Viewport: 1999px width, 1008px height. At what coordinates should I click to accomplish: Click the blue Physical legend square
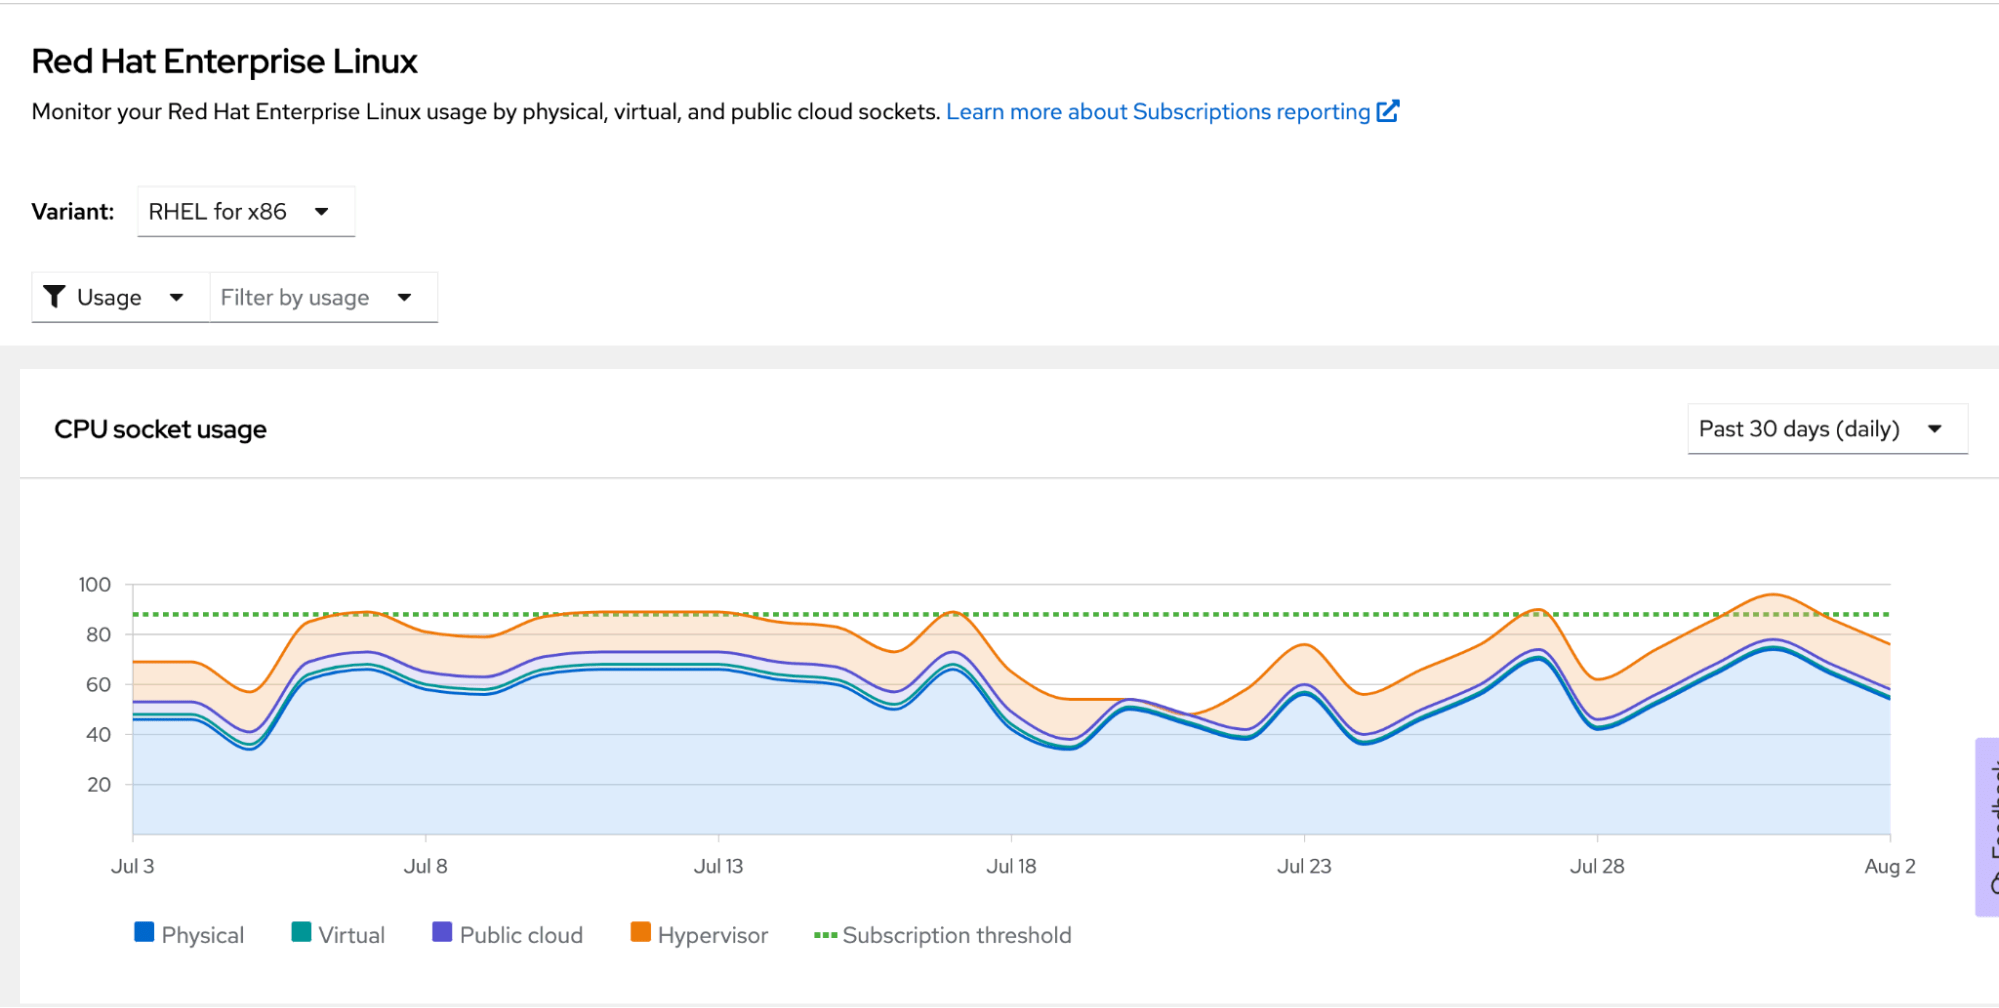pos(144,933)
